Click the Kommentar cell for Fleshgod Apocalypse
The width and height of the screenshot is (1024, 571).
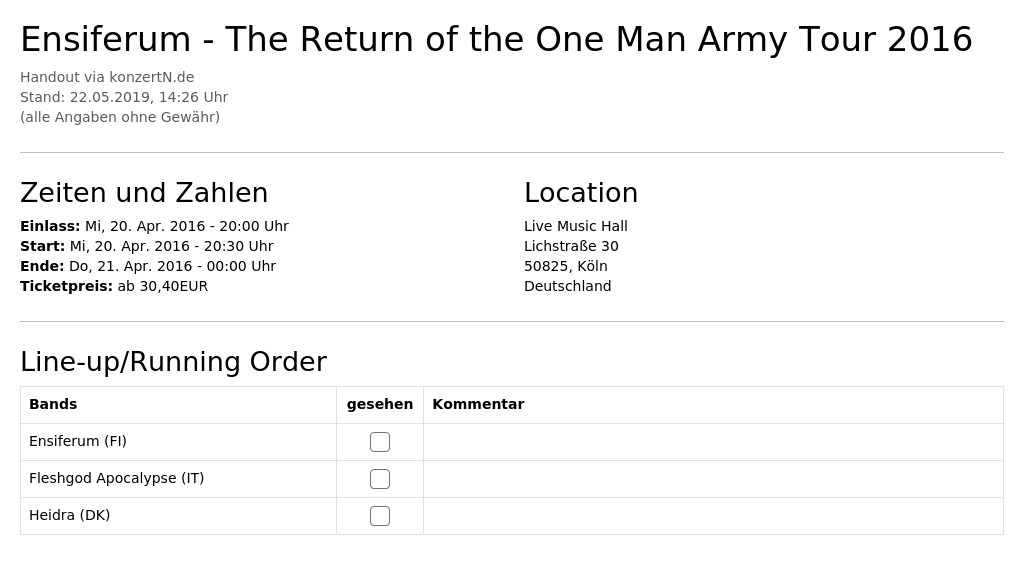[x=713, y=479]
